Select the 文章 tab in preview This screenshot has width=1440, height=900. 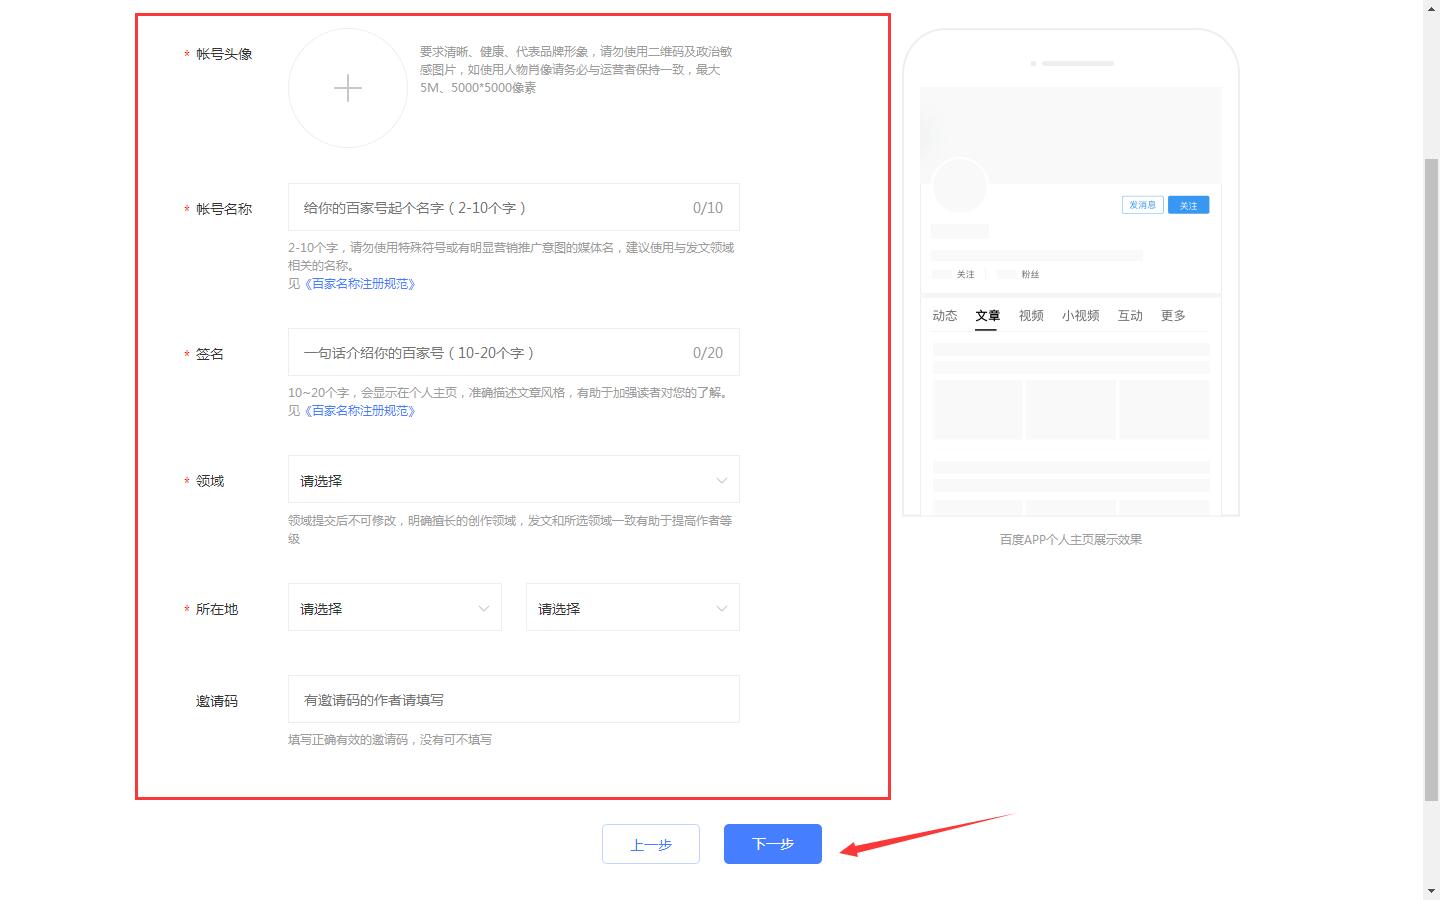[987, 315]
